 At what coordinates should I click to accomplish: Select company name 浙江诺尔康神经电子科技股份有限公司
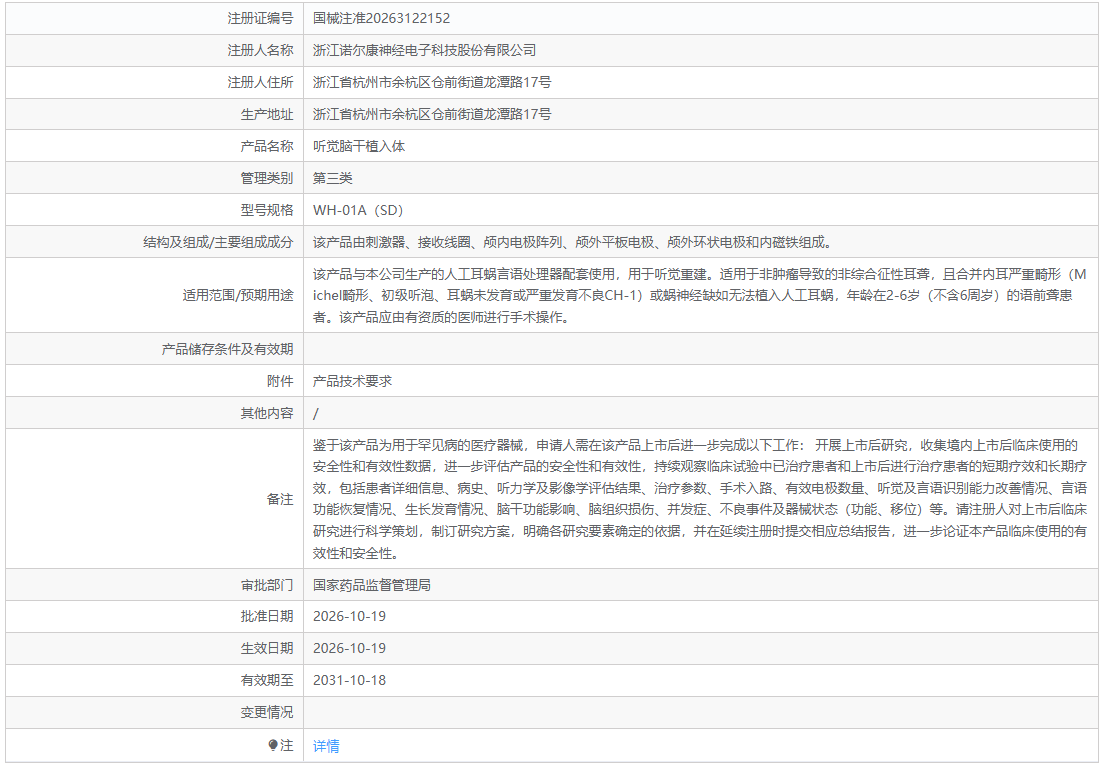tap(424, 50)
